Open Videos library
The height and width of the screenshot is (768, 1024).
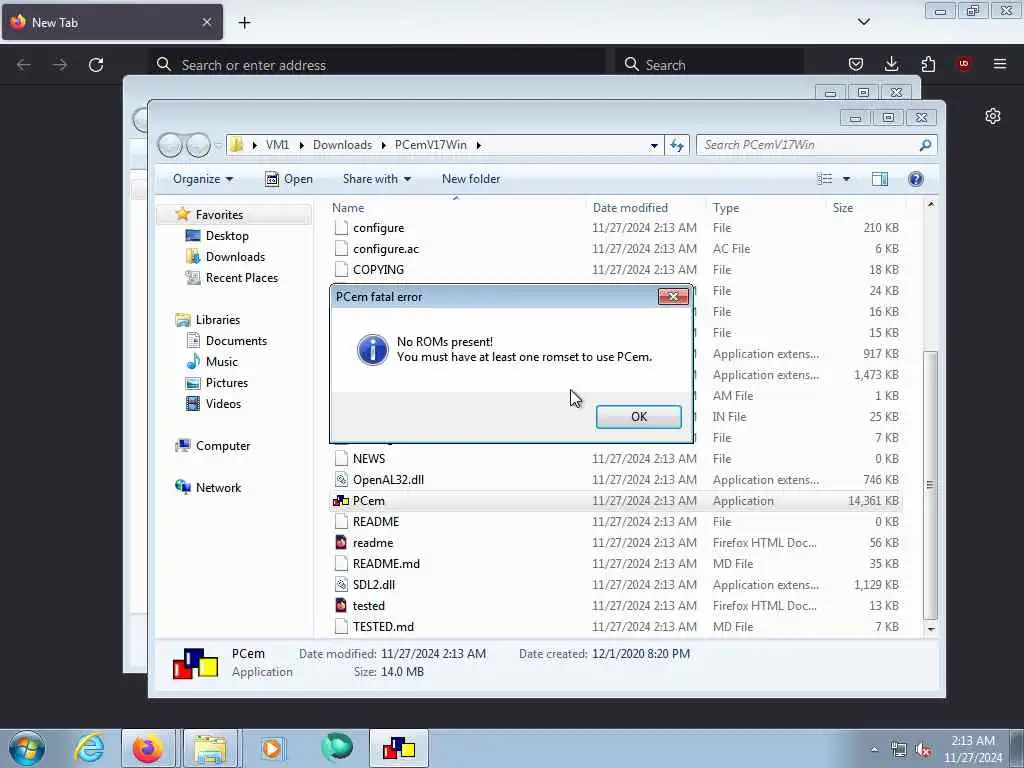(x=223, y=404)
